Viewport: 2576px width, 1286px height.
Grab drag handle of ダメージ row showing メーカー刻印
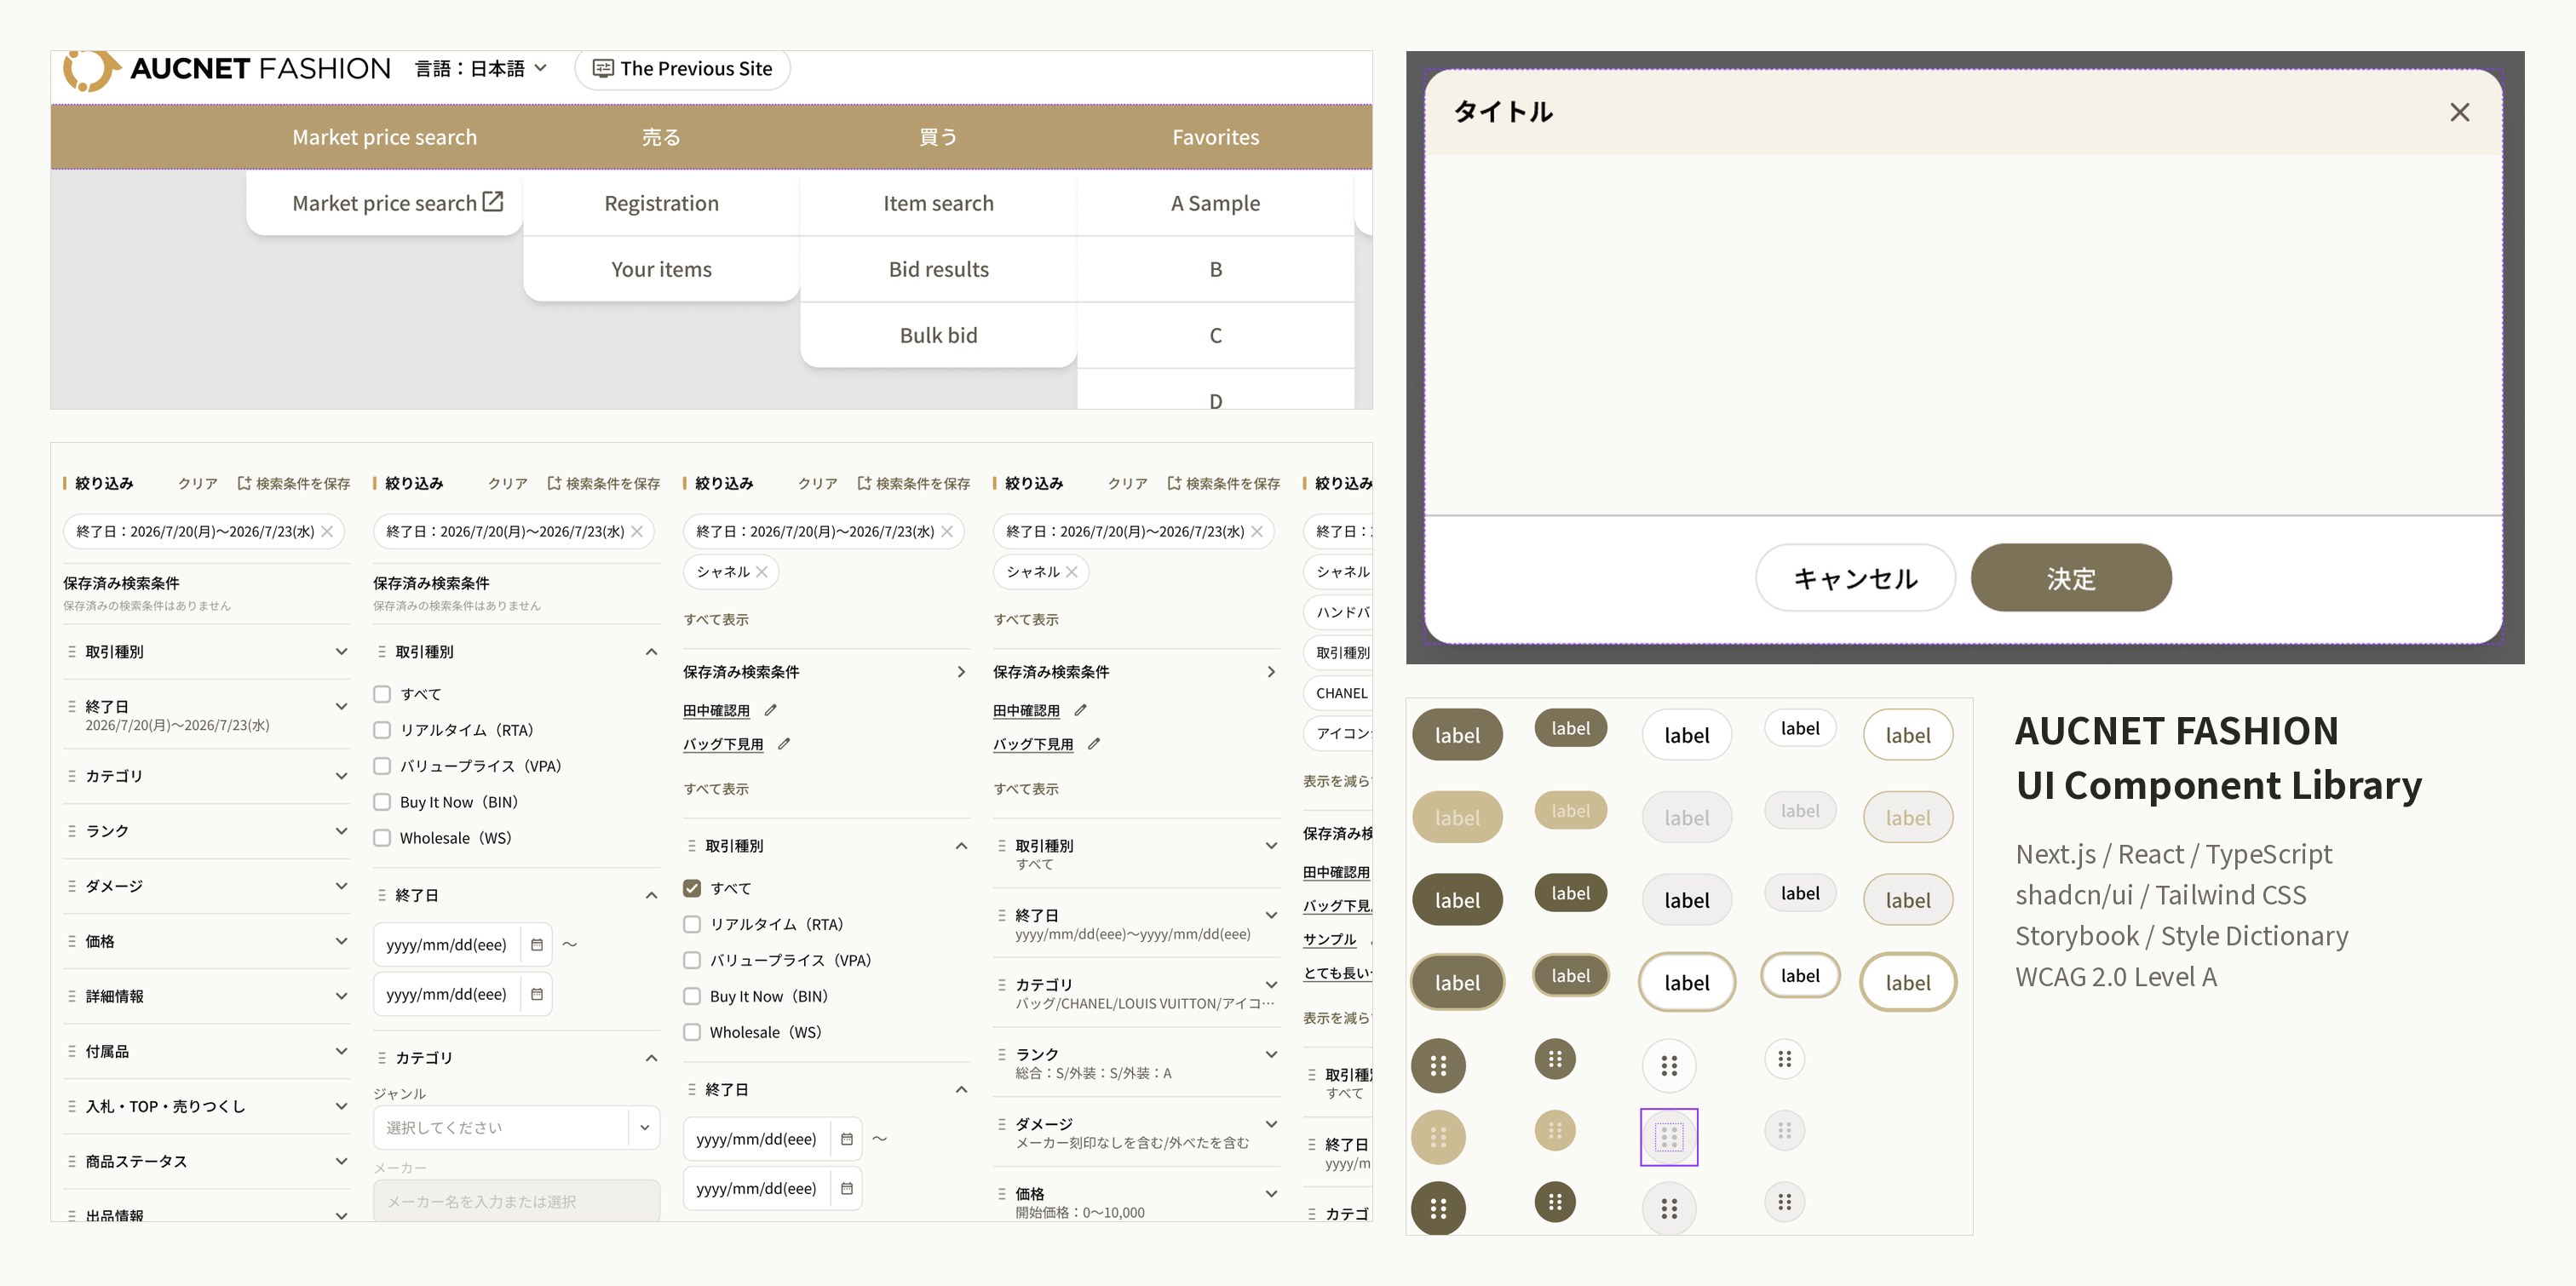(1002, 1124)
